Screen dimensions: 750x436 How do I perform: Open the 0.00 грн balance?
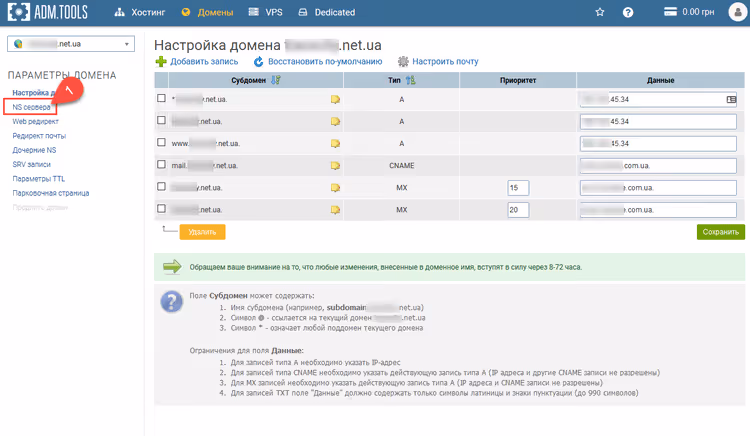[689, 12]
